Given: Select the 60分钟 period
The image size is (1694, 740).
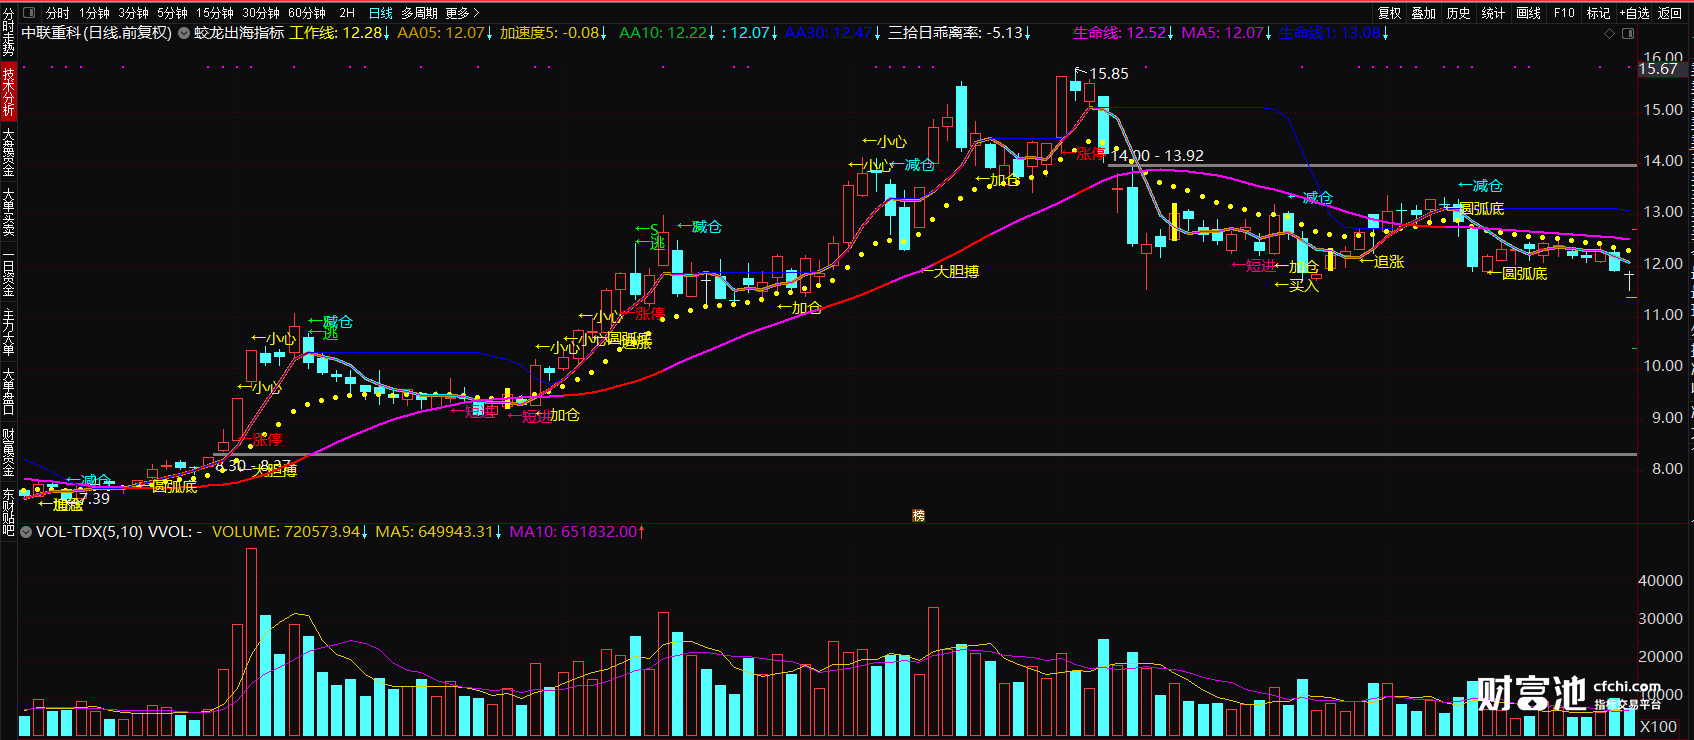Looking at the screenshot, I should tap(306, 13).
